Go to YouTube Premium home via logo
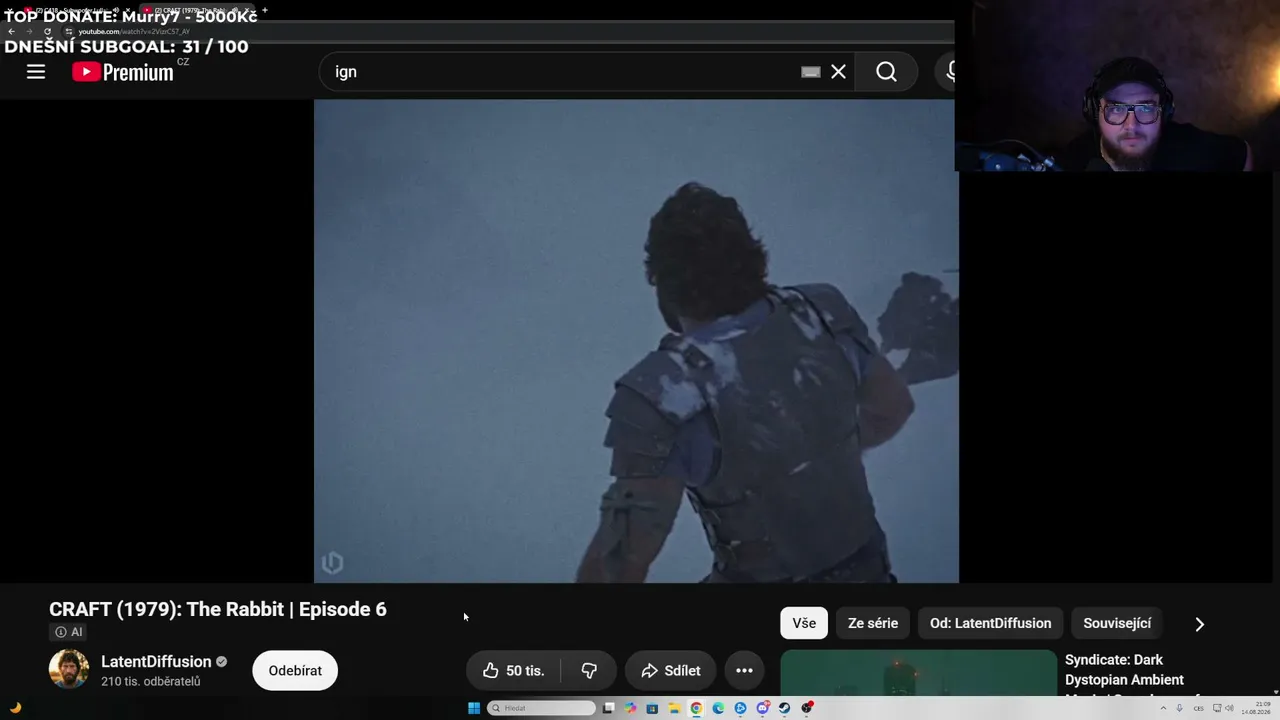This screenshot has height=720, width=1280. [123, 72]
